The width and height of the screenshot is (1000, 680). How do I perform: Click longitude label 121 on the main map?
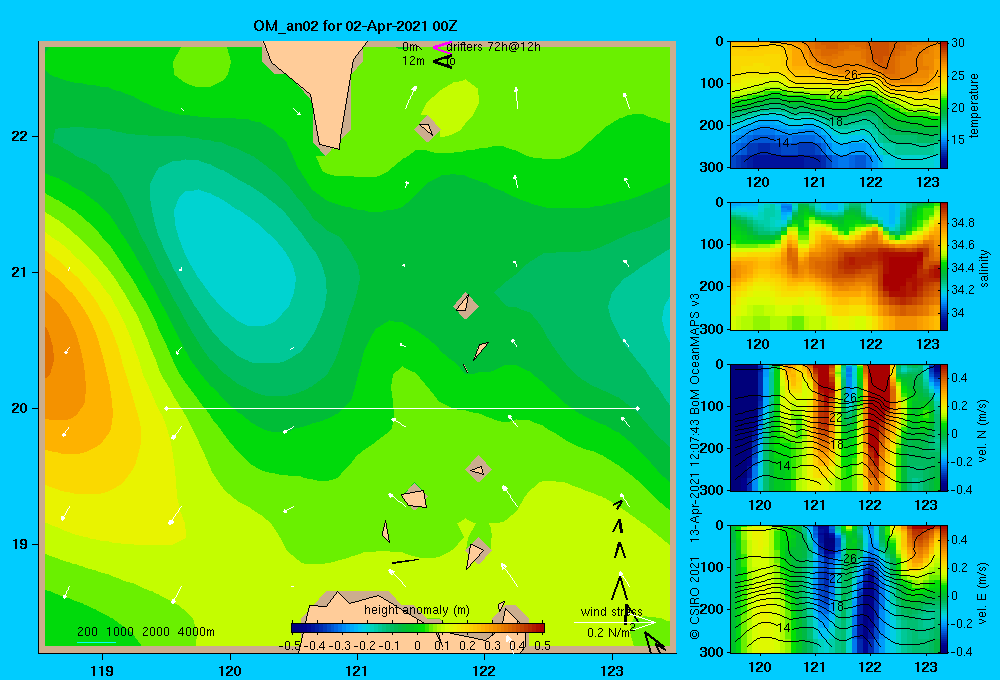tap(357, 670)
